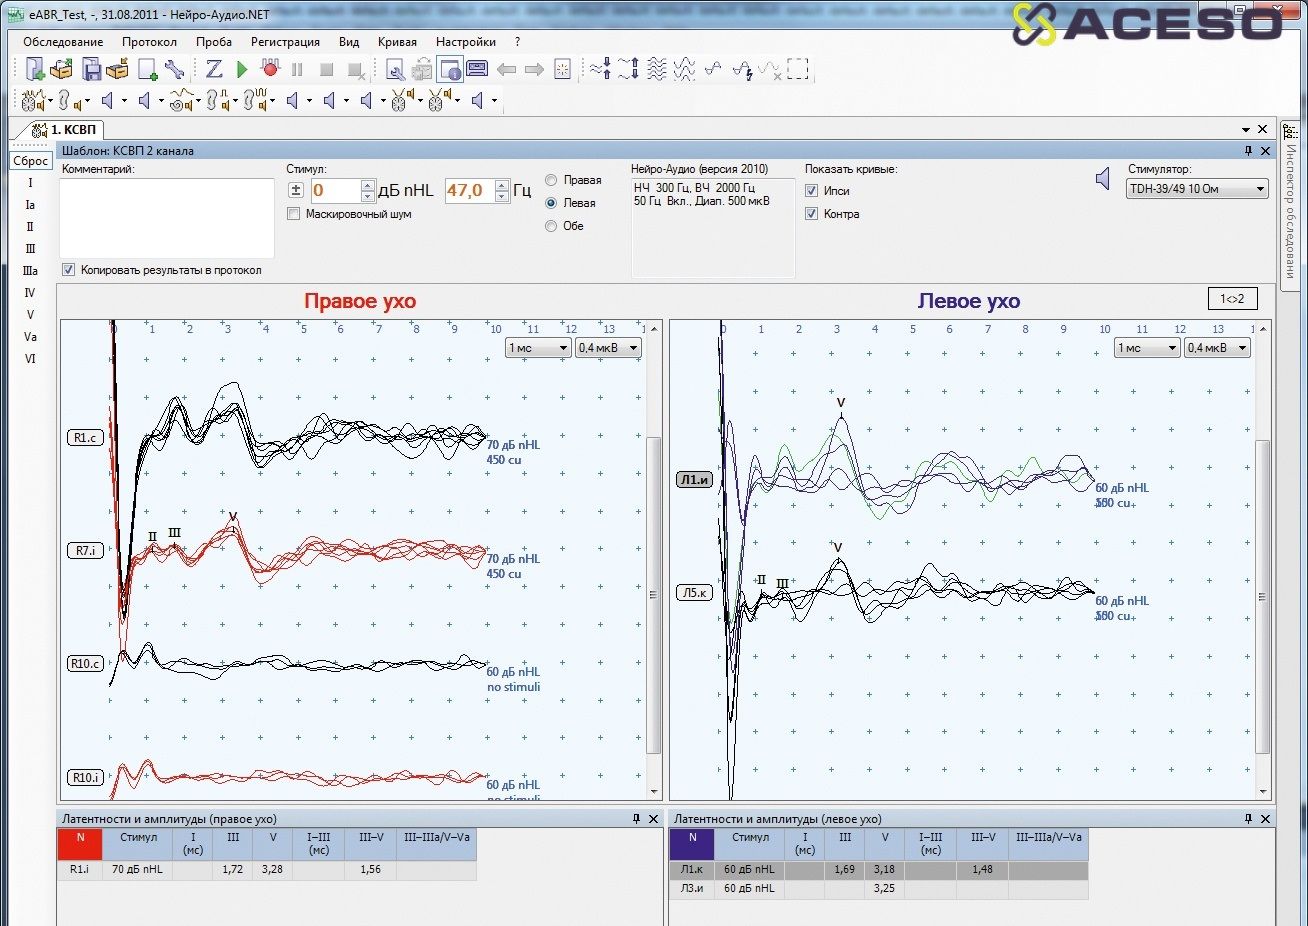Uncheck the Контра curves checkbox
1308x926 pixels.
click(812, 214)
